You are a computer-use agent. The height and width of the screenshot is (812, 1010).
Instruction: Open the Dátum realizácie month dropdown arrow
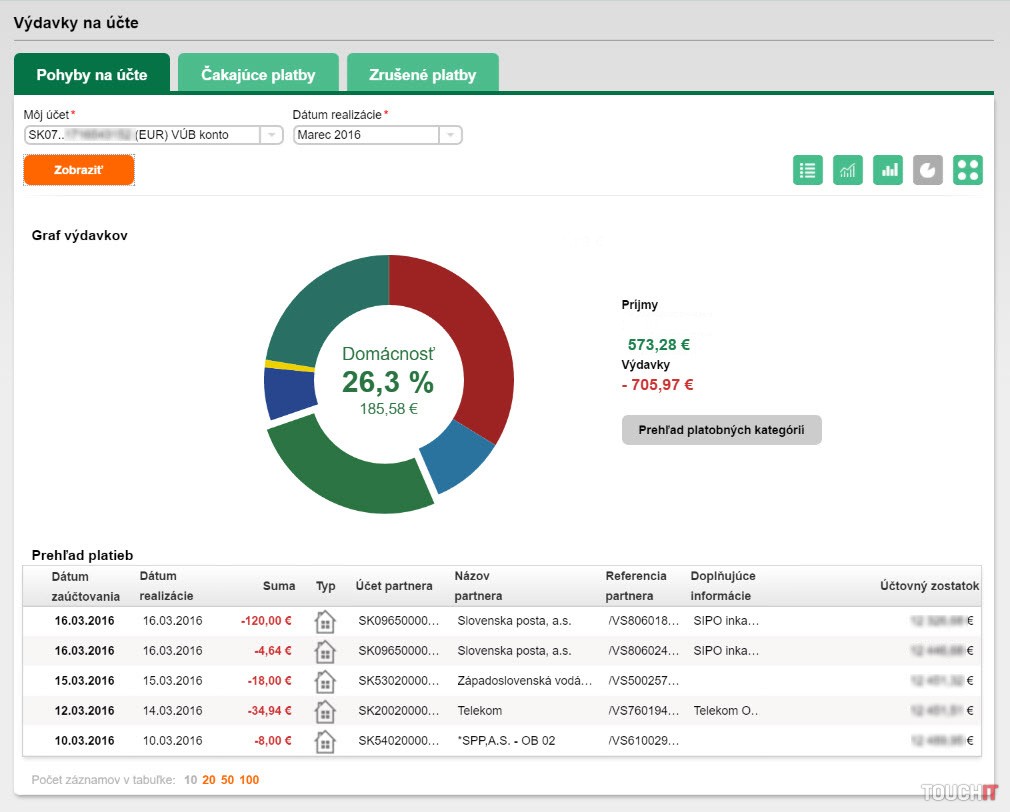450,135
